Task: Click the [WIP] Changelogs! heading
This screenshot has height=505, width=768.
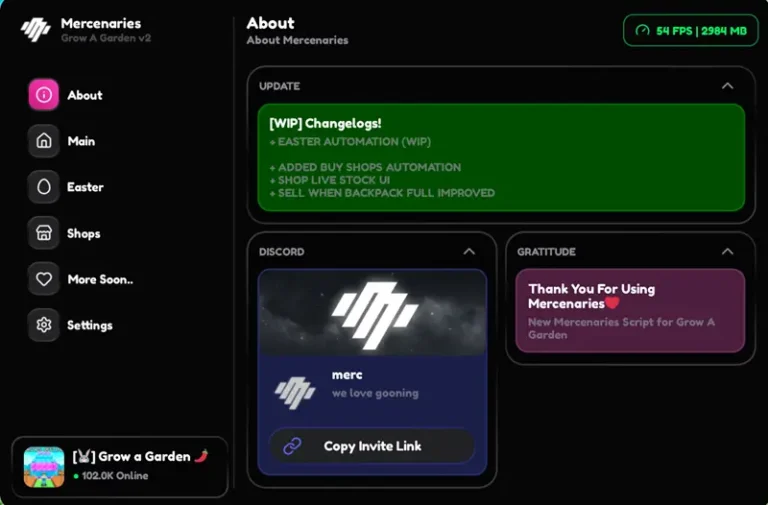Action: tap(325, 123)
